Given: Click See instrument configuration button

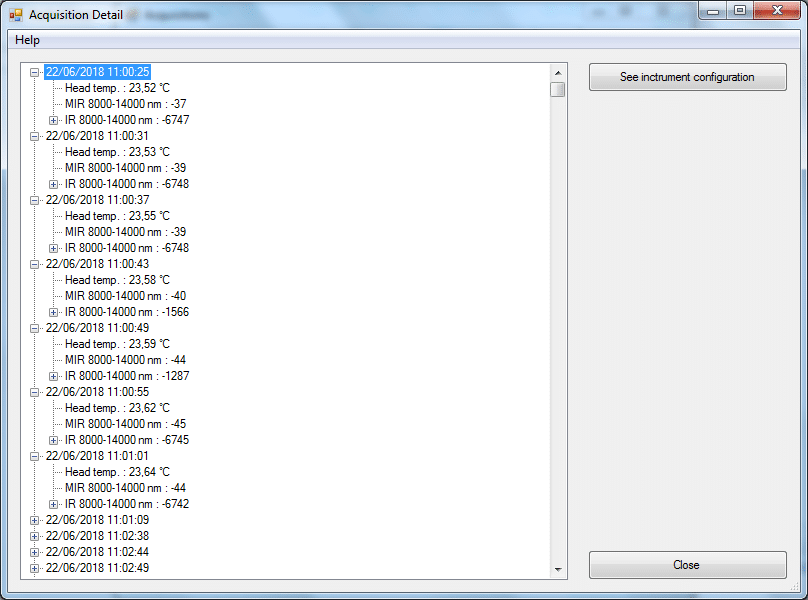Looking at the screenshot, I should 687,77.
